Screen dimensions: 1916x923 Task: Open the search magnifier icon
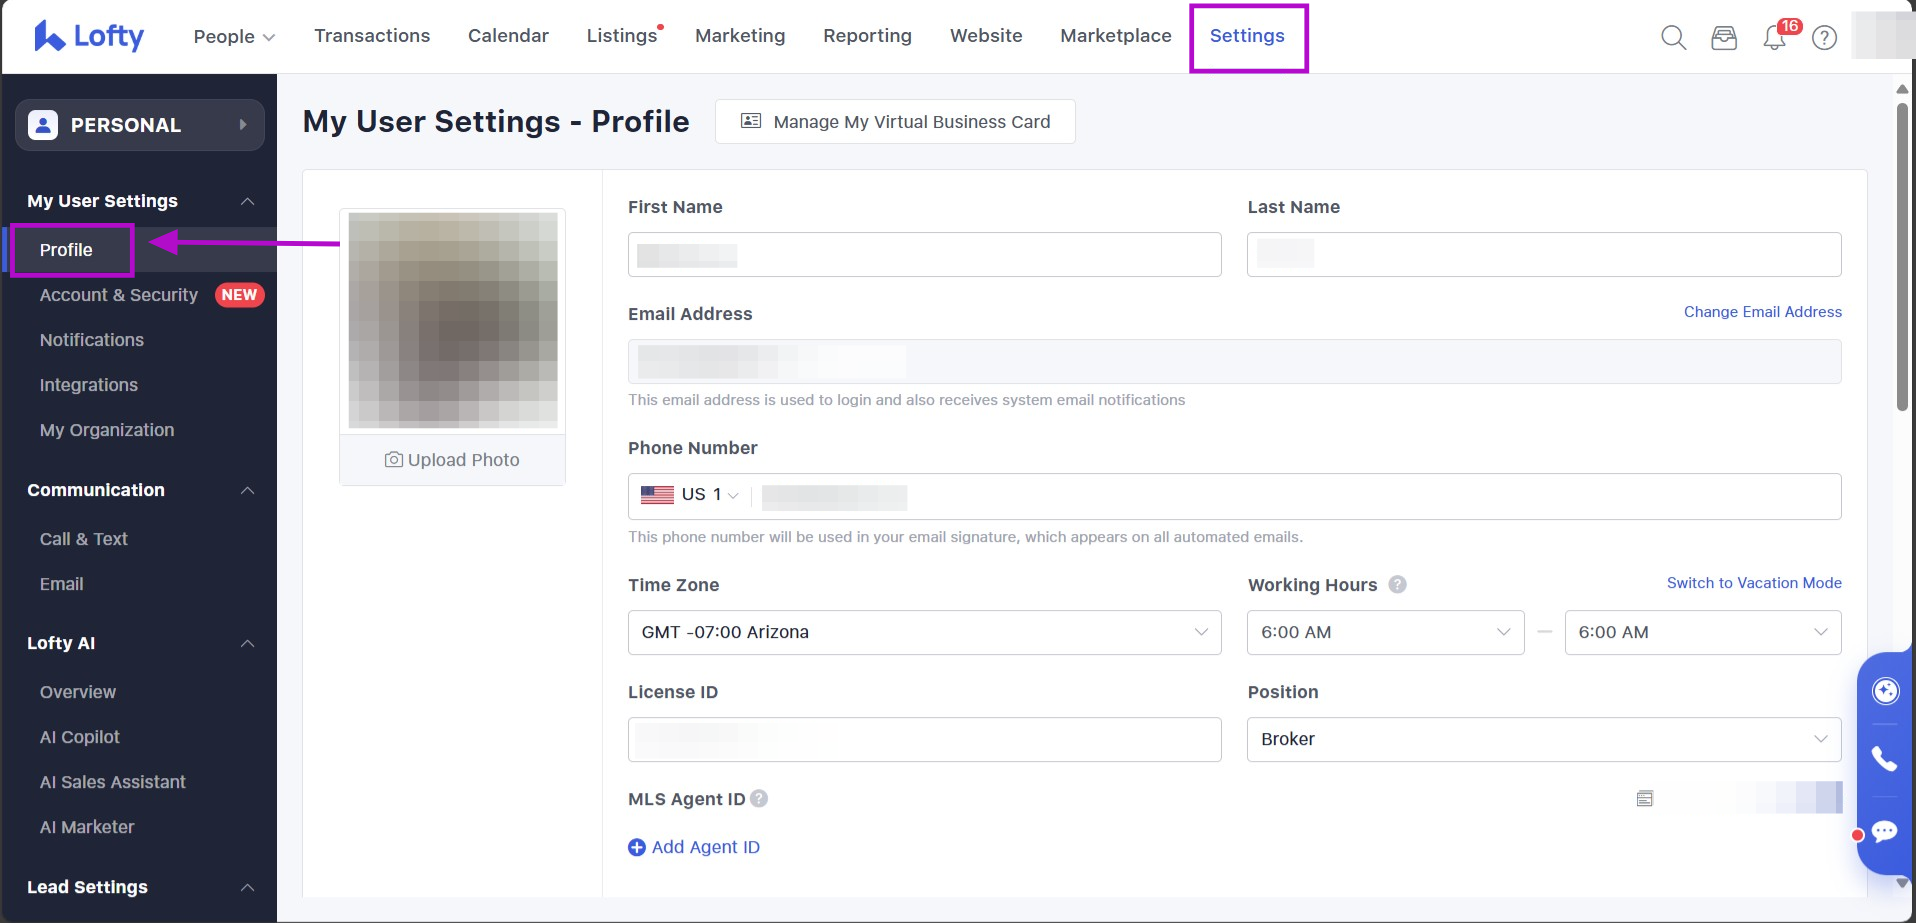[1673, 38]
